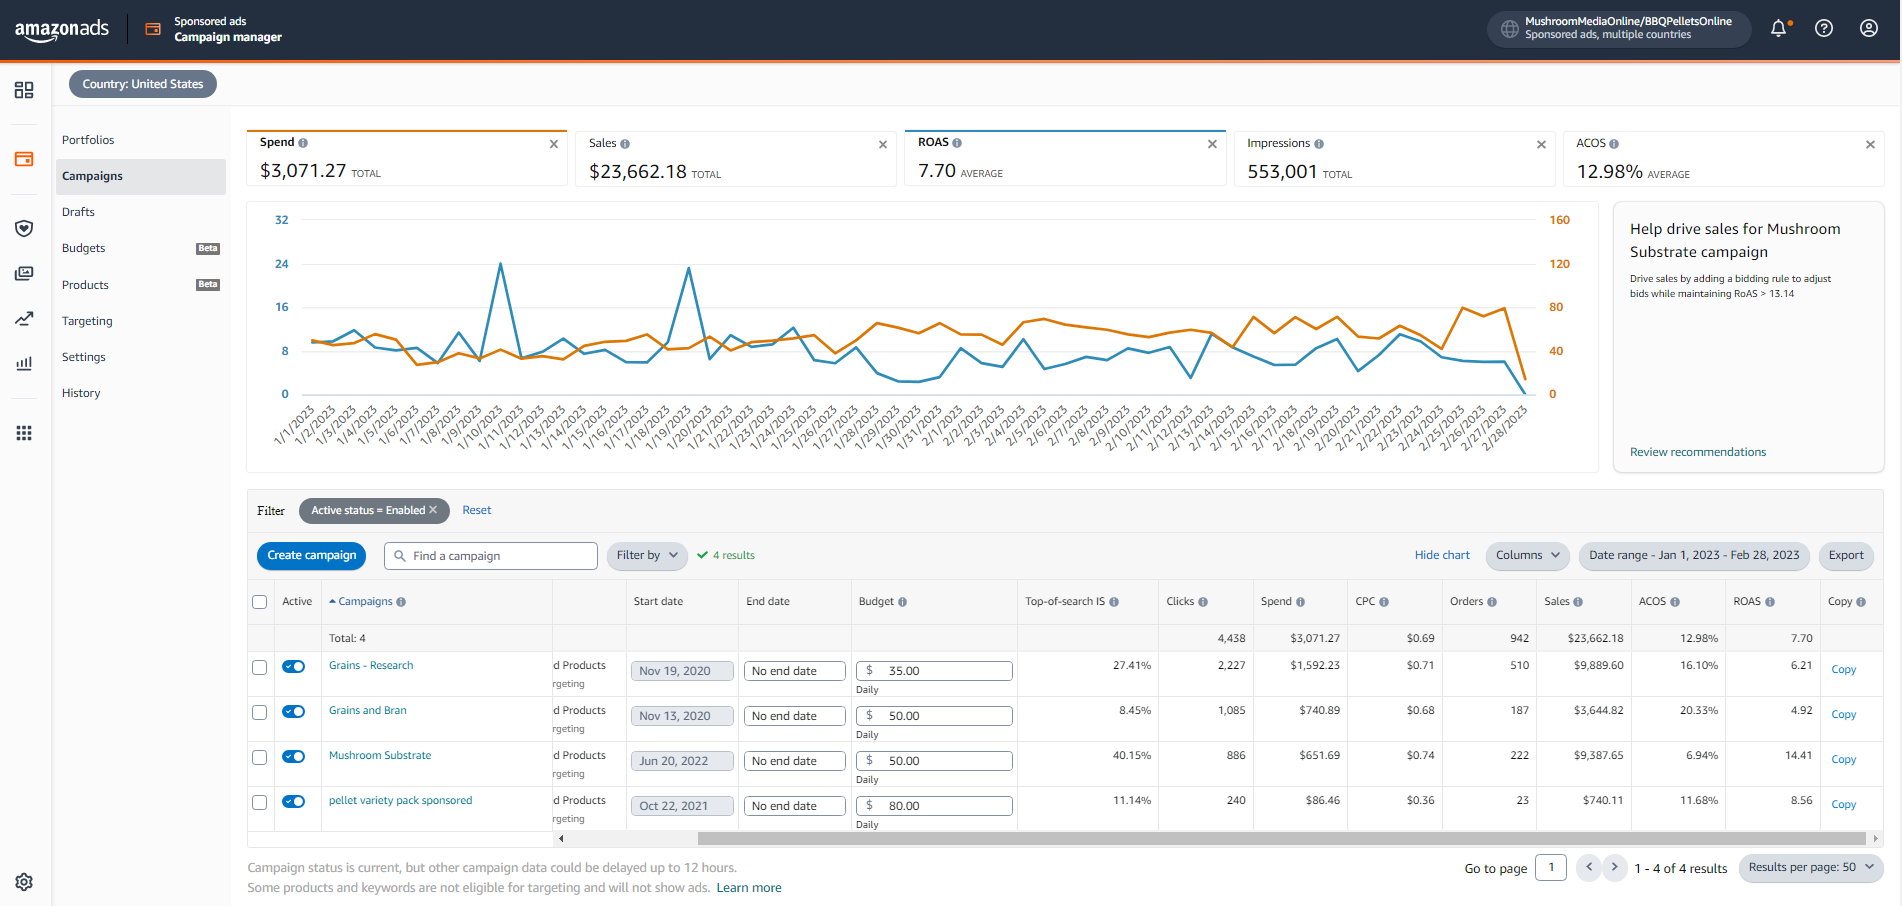Click the Create campaign button

pyautogui.click(x=312, y=555)
